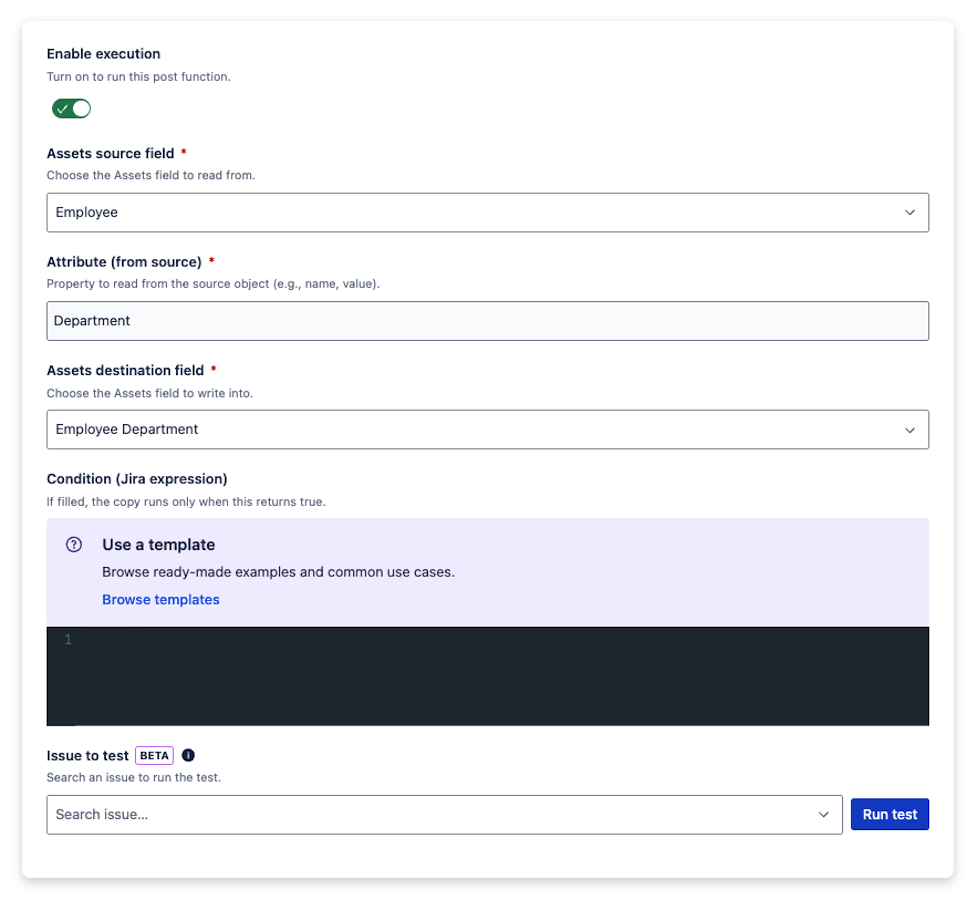The width and height of the screenshot is (977, 900).
Task: Click the chevron arrow in Employee source field
Action: [x=910, y=213]
